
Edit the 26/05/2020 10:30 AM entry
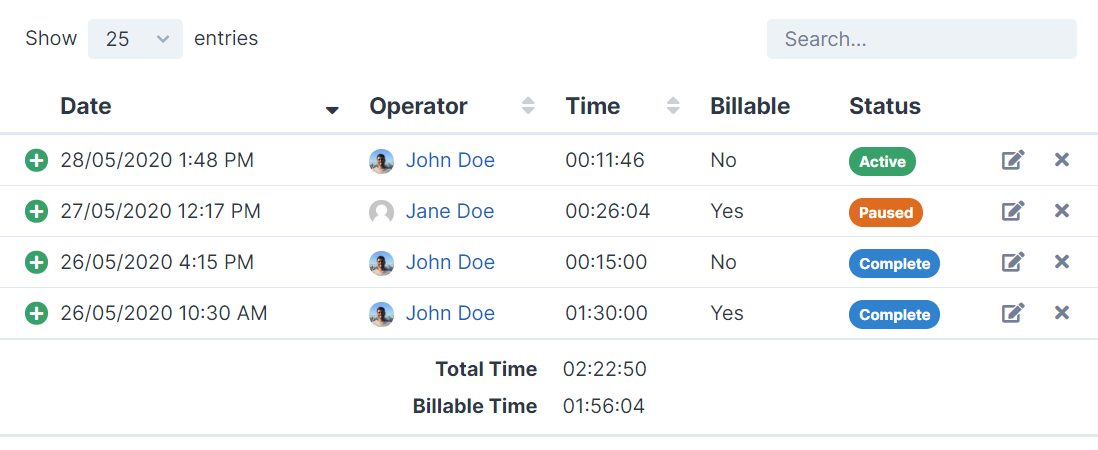pyautogui.click(x=1013, y=313)
